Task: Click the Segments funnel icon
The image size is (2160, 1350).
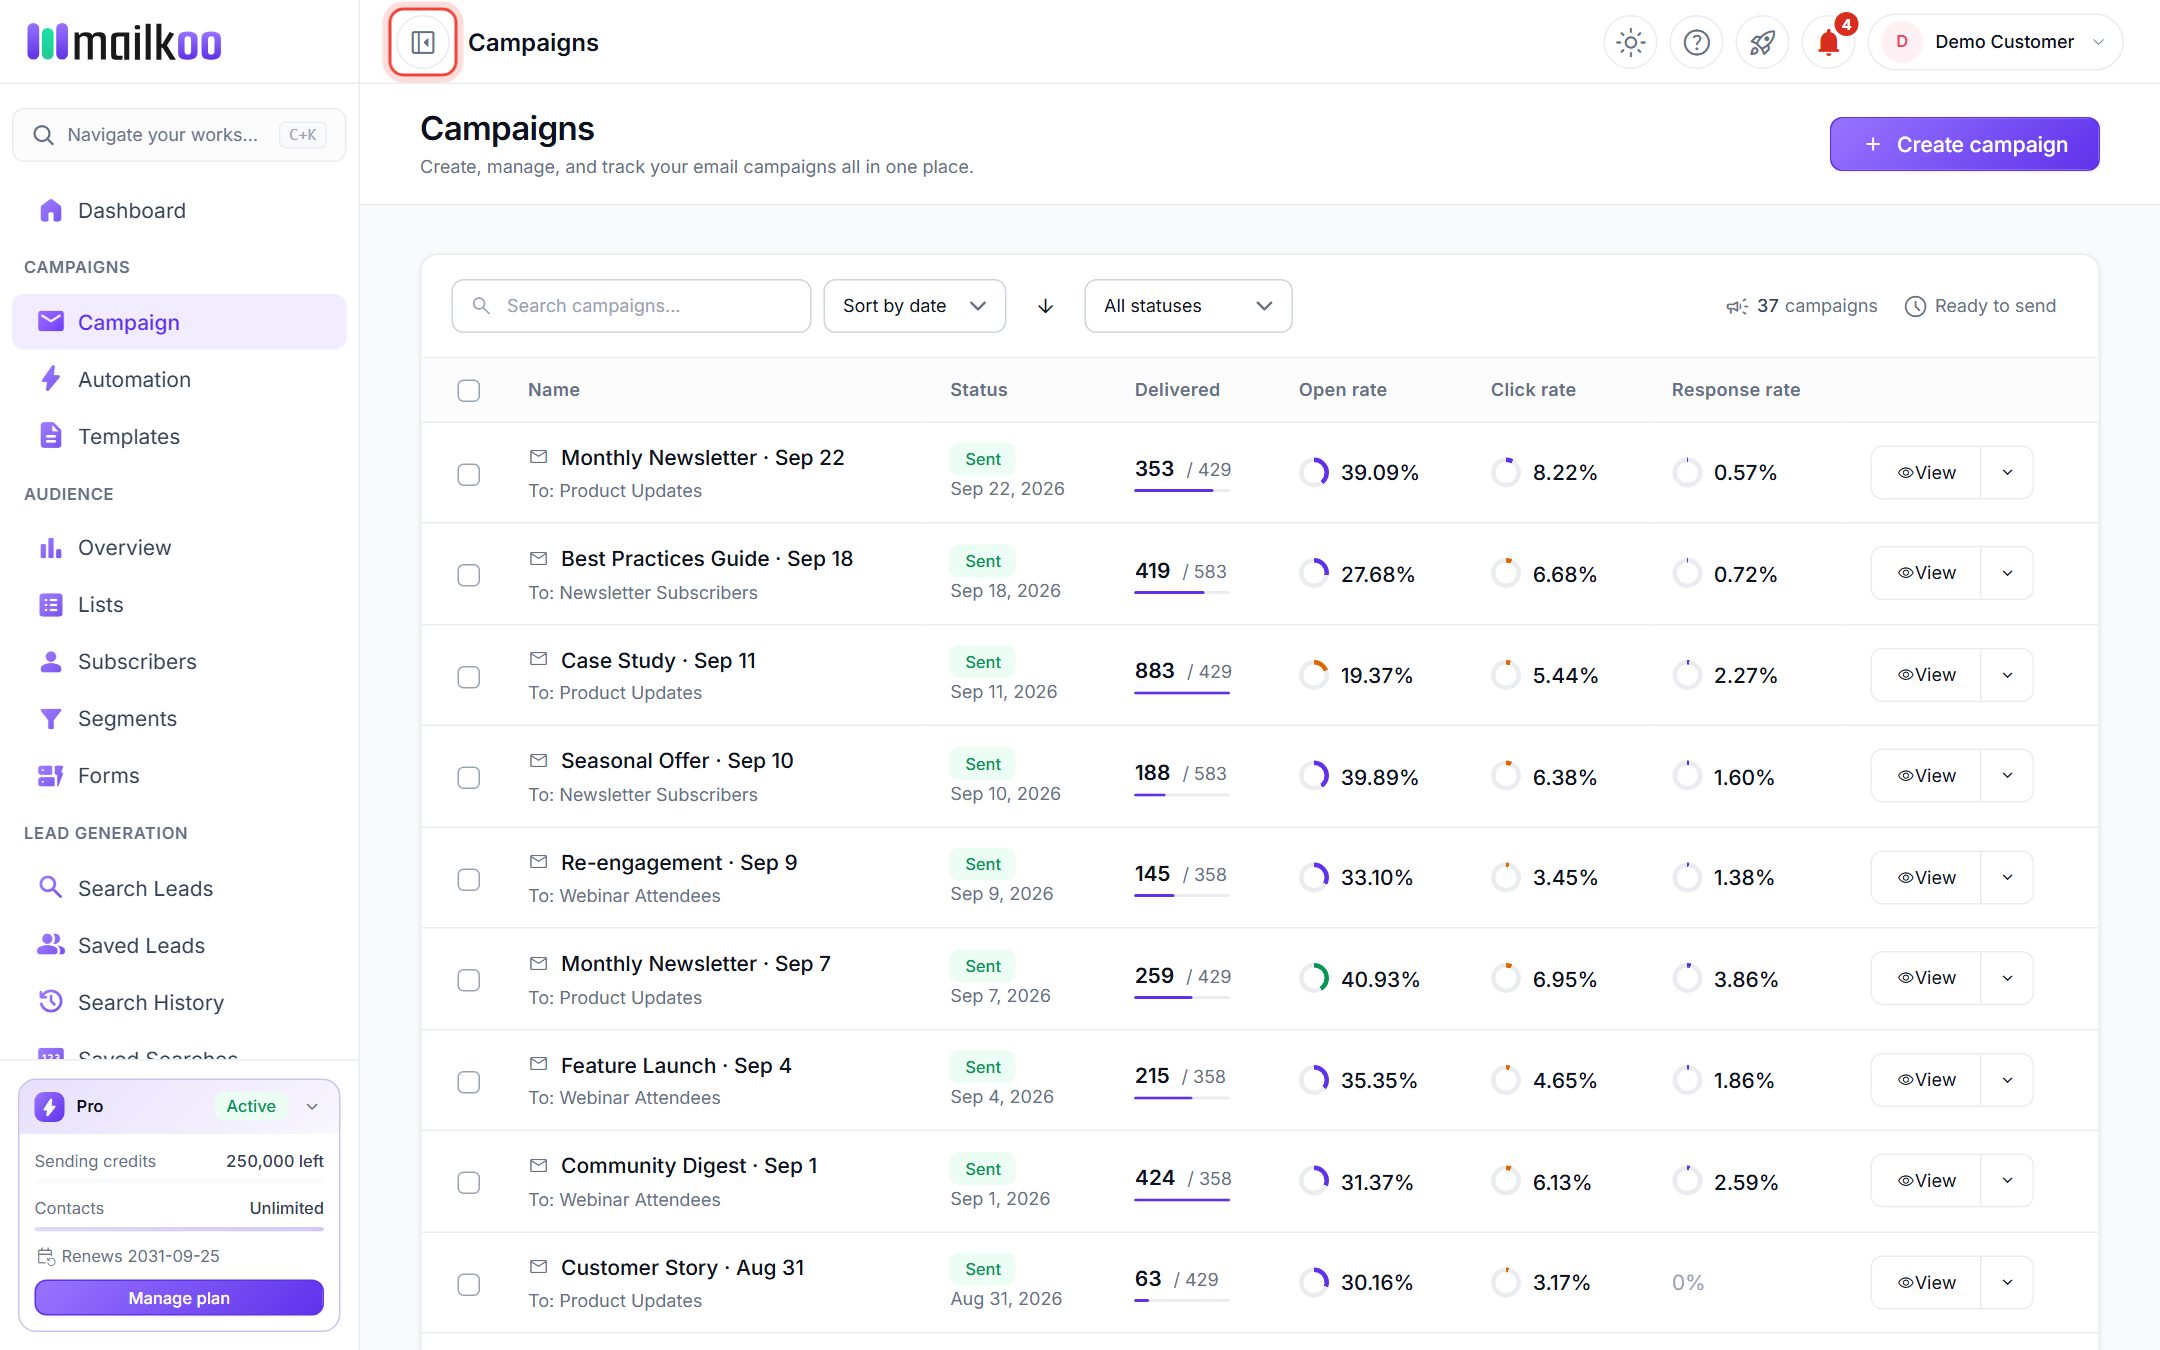Action: pyautogui.click(x=50, y=718)
